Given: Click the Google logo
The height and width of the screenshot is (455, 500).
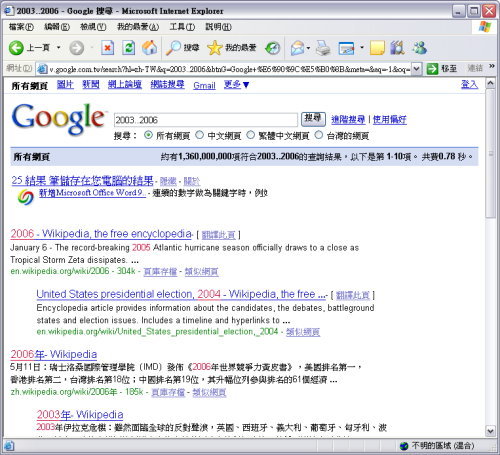Looking at the screenshot, I should tap(58, 119).
